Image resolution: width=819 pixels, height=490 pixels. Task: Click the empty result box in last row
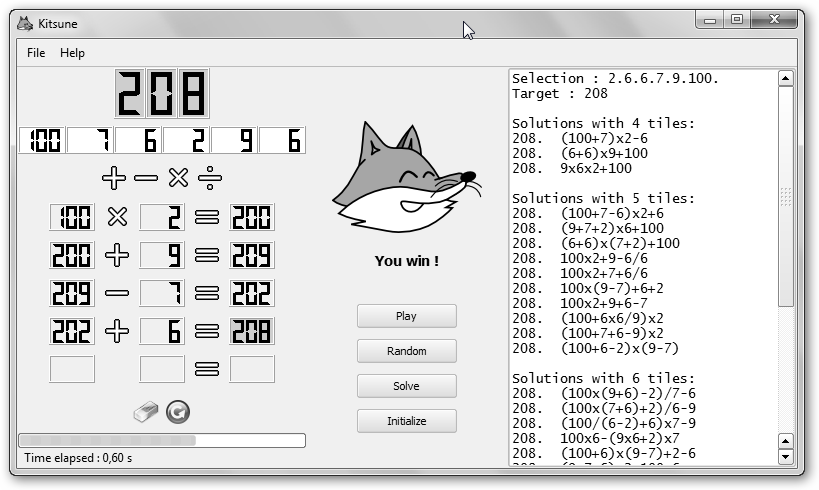click(x=252, y=369)
